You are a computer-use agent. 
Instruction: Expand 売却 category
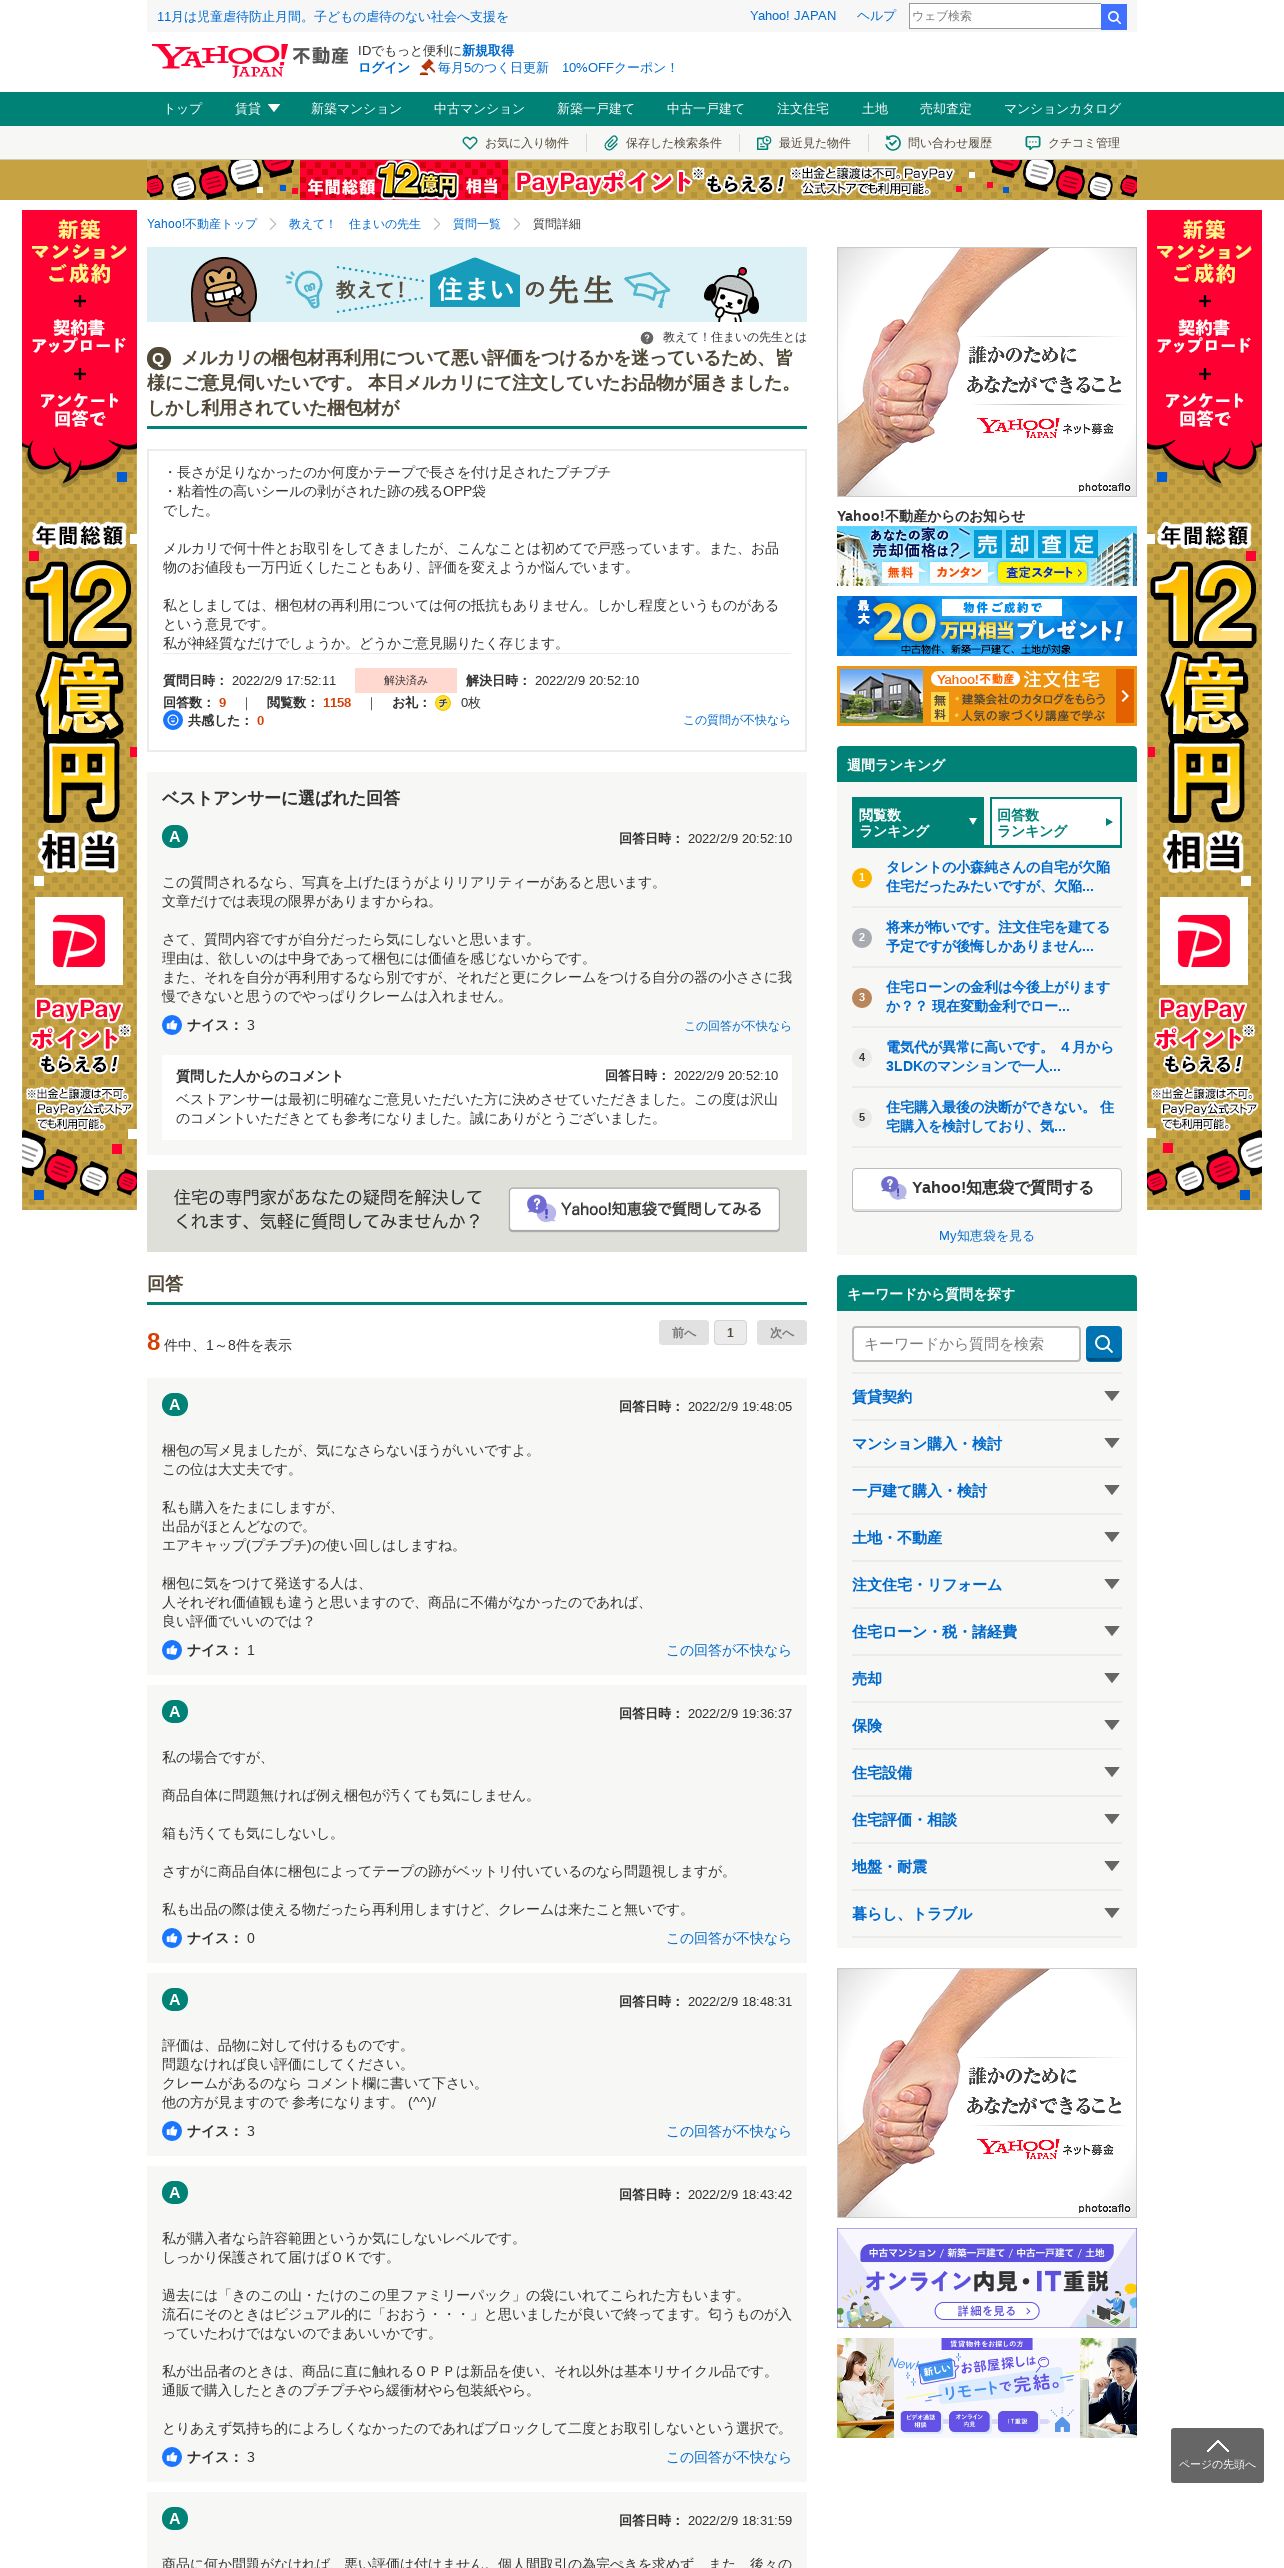[987, 1679]
